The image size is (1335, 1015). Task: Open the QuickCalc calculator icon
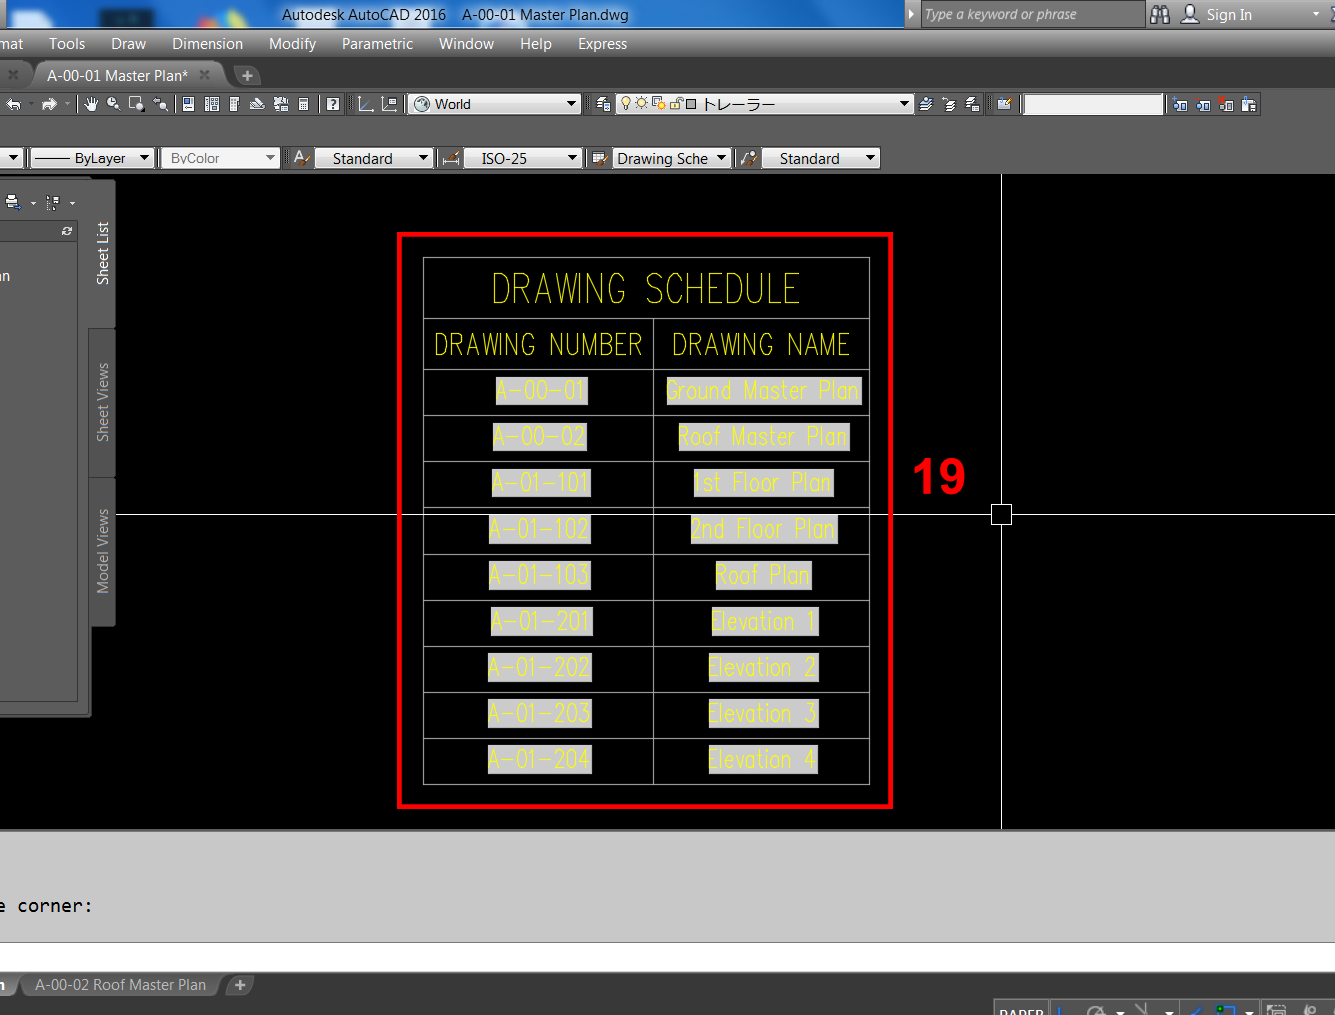pyautogui.click(x=303, y=104)
